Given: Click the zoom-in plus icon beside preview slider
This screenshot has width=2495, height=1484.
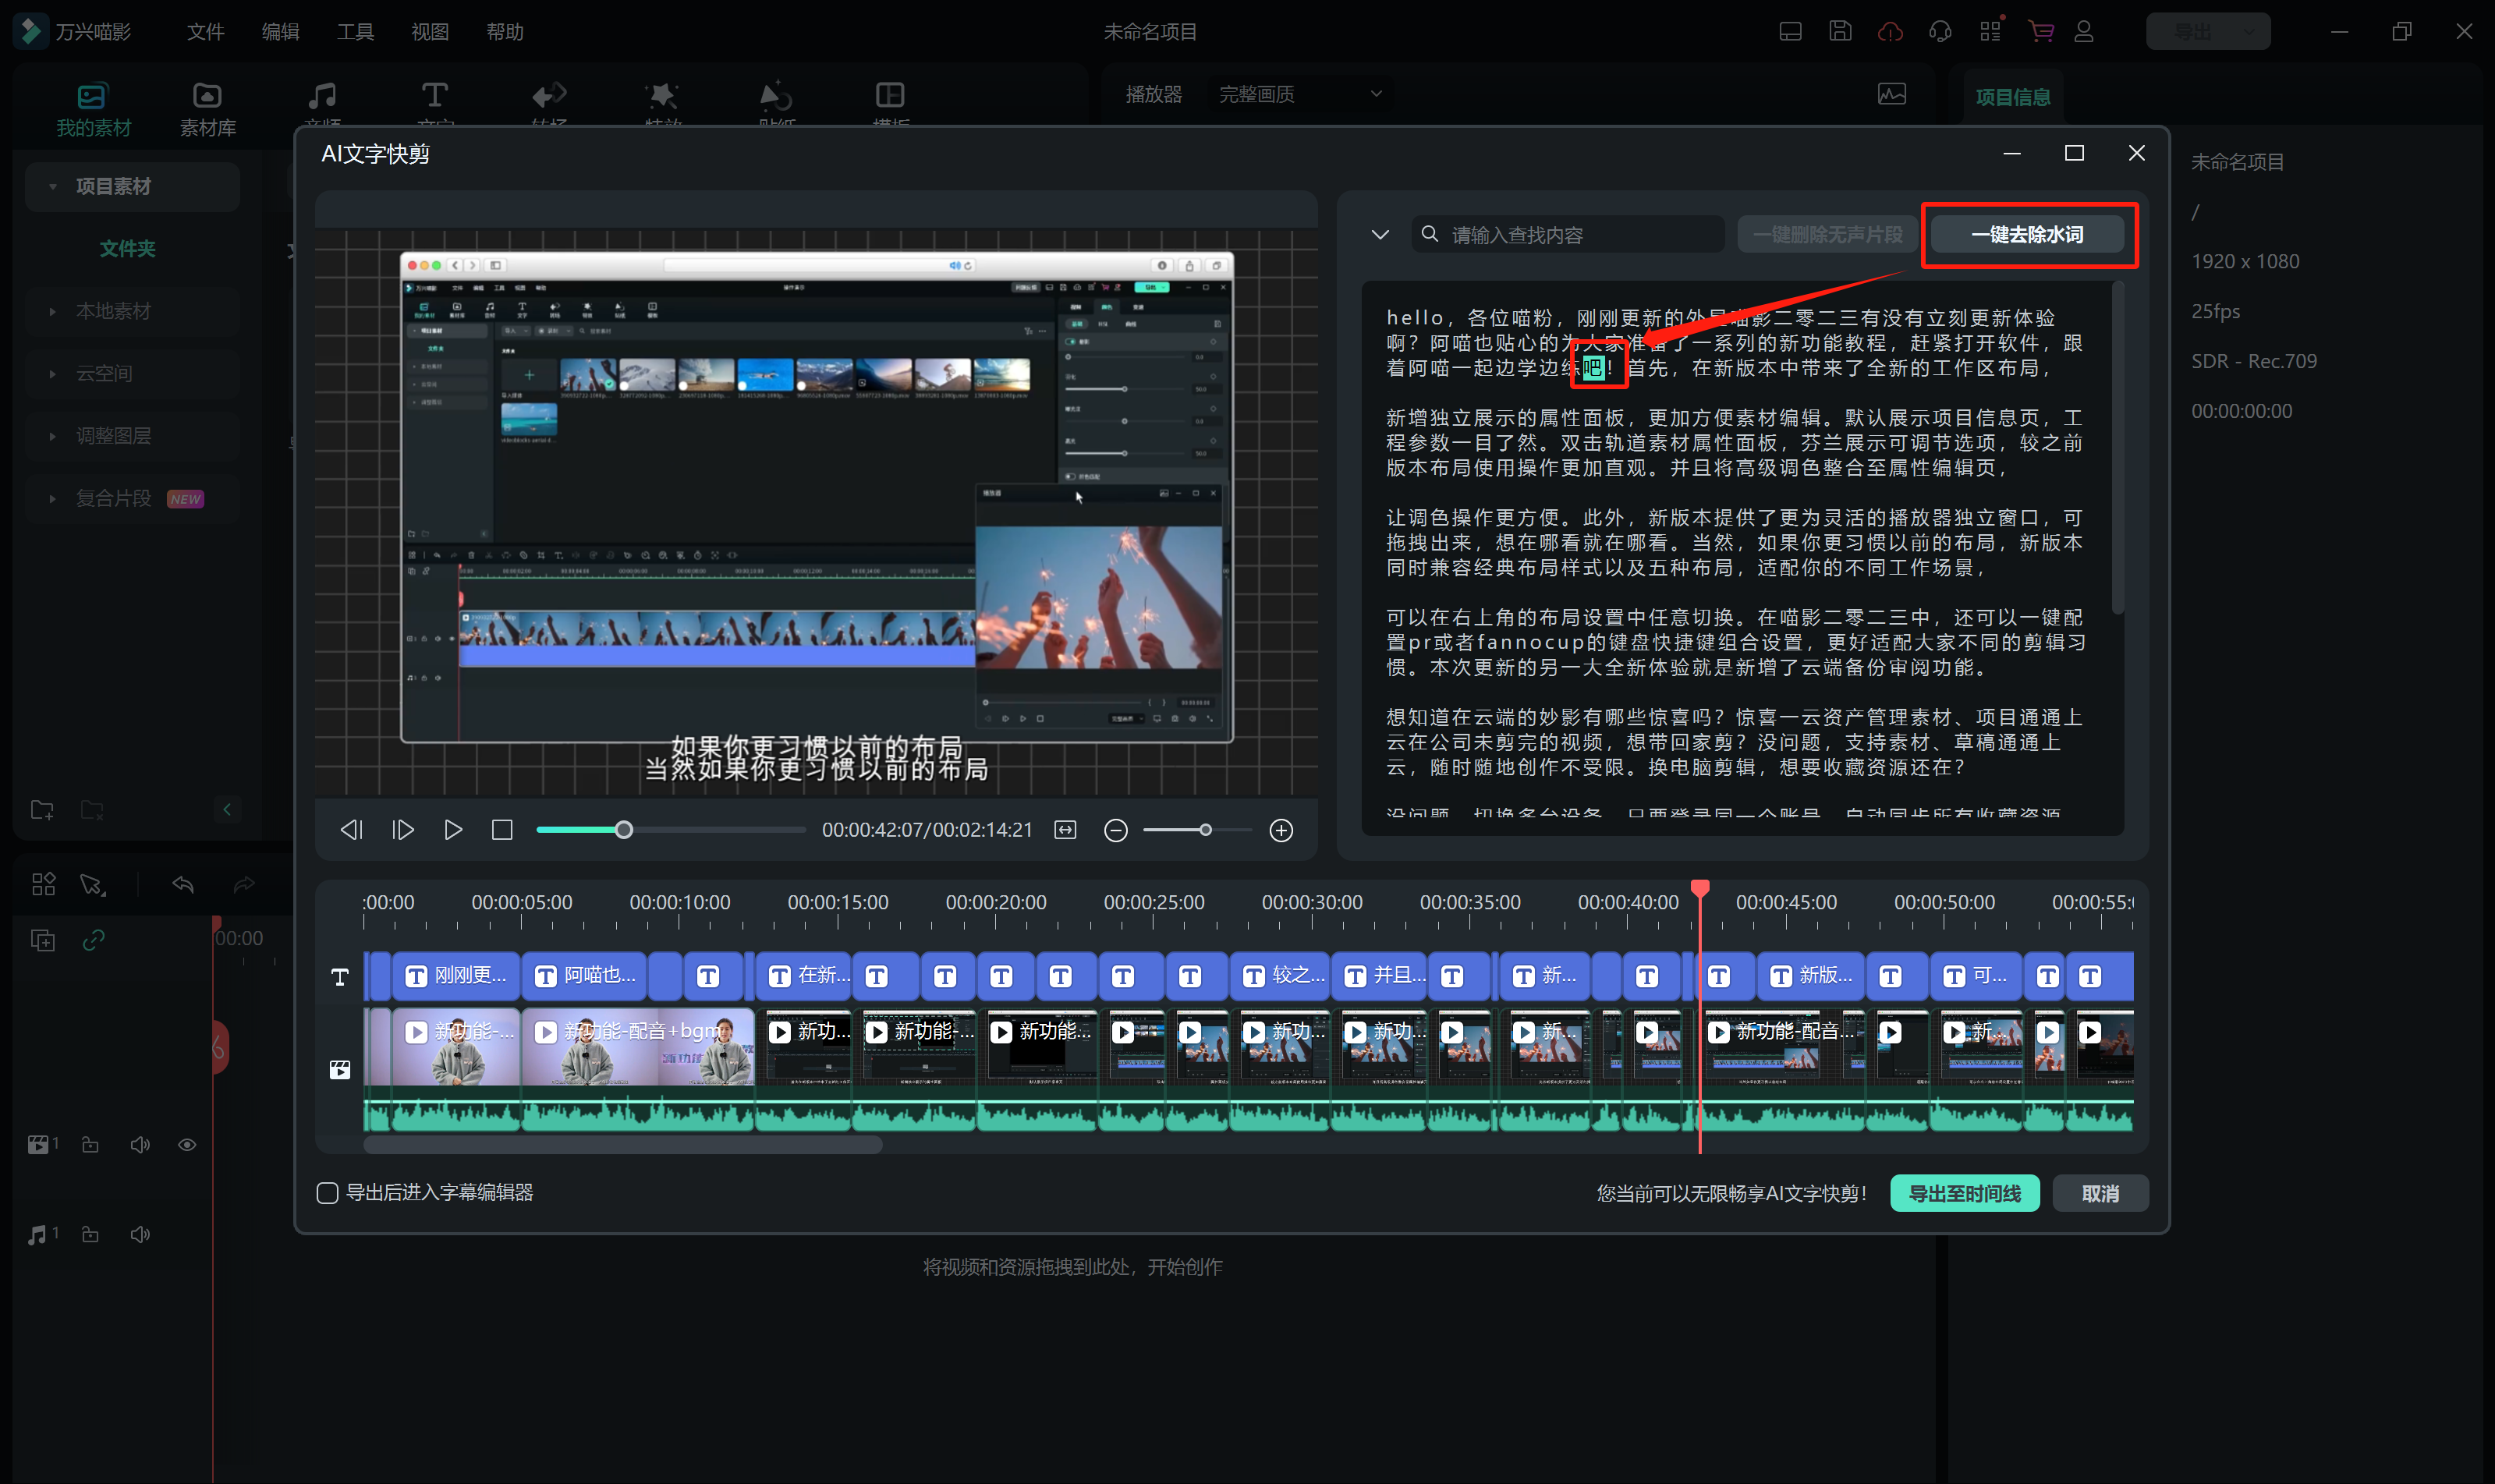Looking at the screenshot, I should (1281, 830).
